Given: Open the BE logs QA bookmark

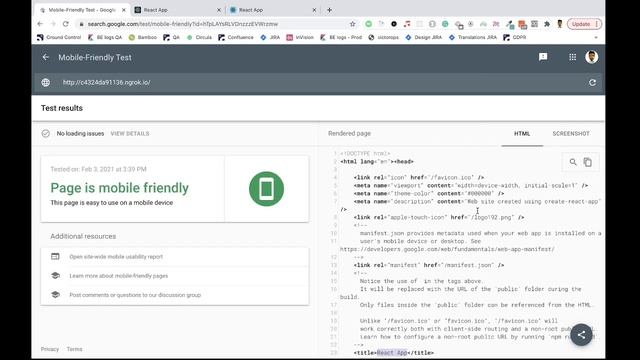Looking at the screenshot, I should click(105, 37).
